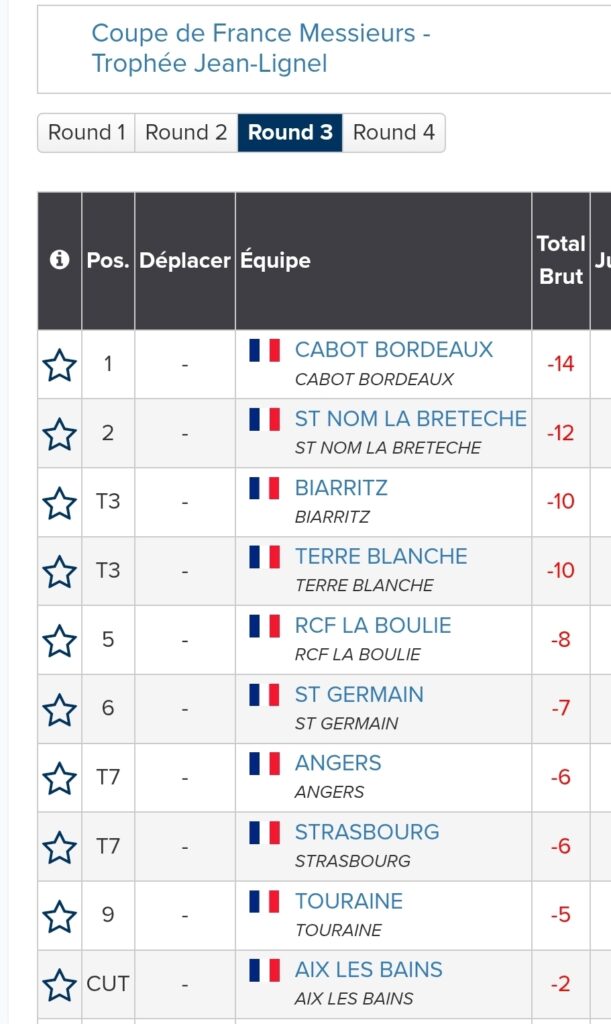The image size is (611, 1024).
Task: Switch to the Round 1 tab
Action: [x=87, y=132]
